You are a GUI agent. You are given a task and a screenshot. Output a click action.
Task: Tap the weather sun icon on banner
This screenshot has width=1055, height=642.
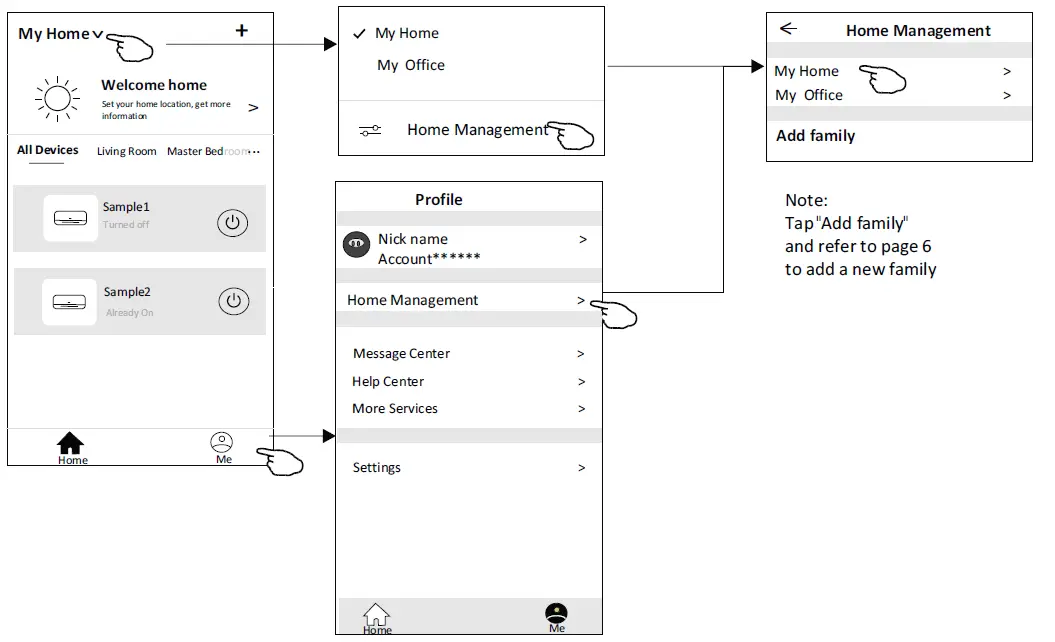click(x=57, y=97)
